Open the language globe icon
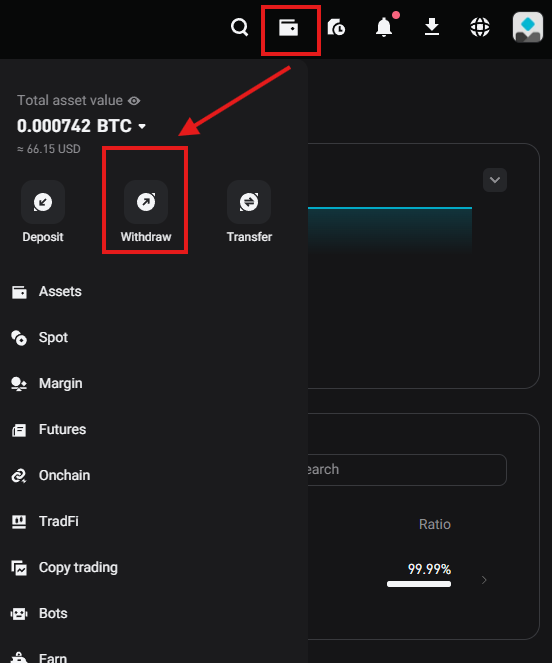Screen dimensions: 552x663 pos(480,27)
